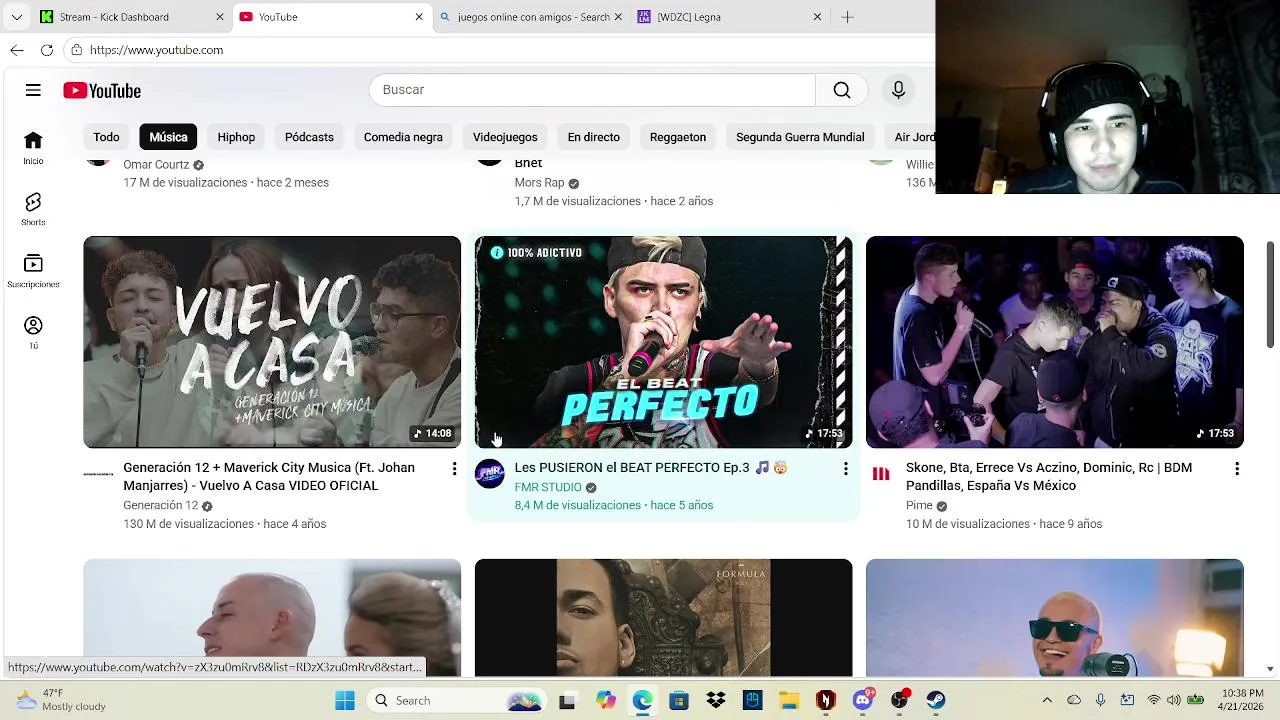The image size is (1280, 720).
Task: Open Discord from taskbar
Action: pos(862,700)
